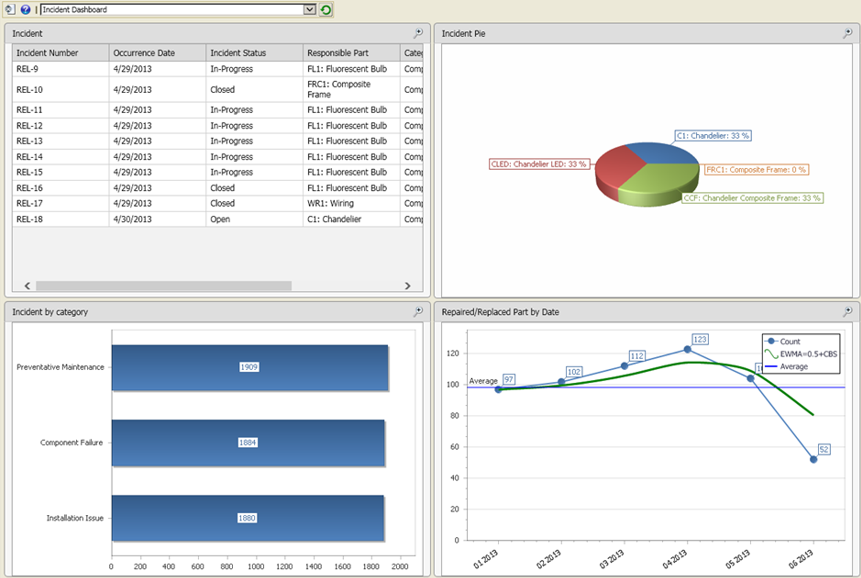This screenshot has width=861, height=578.
Task: Click the green refresh dashboard icon
Action: [x=326, y=9]
